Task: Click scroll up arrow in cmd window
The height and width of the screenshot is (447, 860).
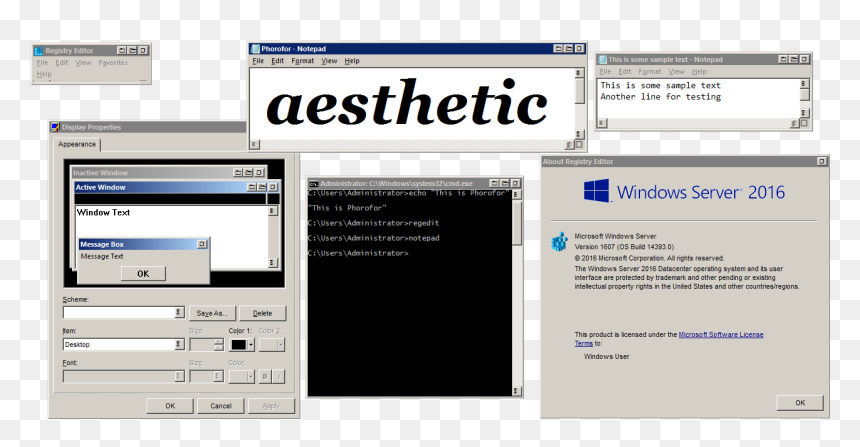Action: [x=516, y=194]
